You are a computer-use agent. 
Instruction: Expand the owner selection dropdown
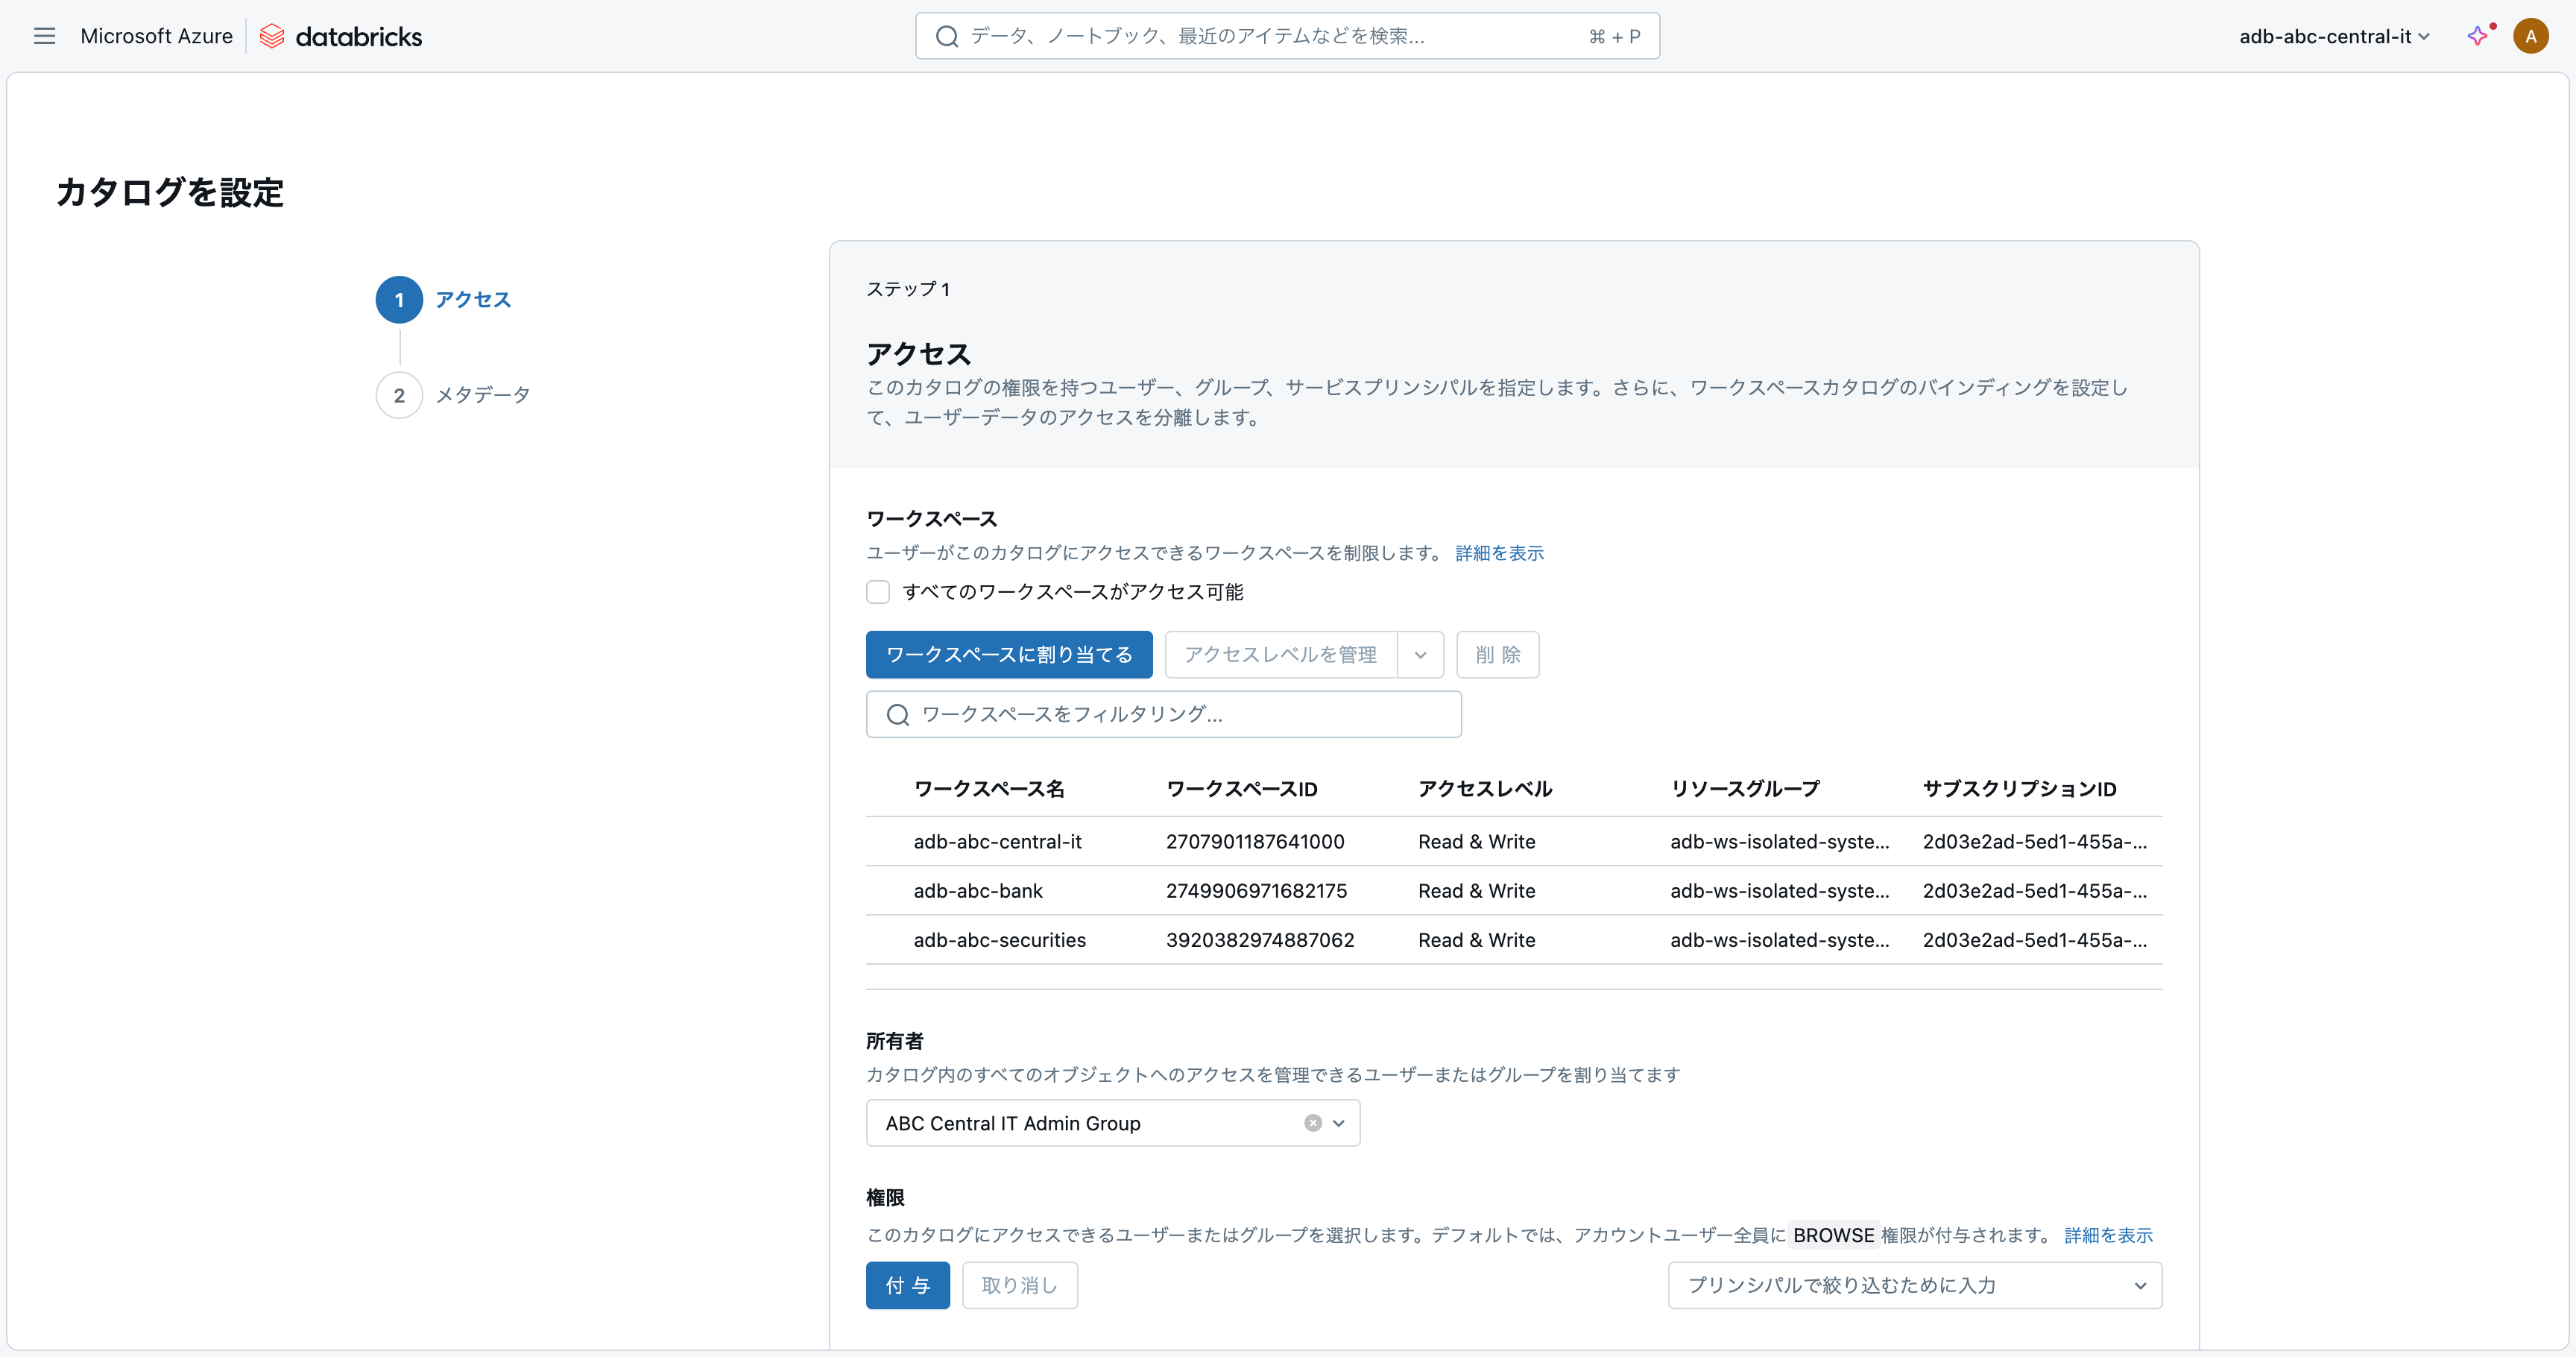pos(1339,1123)
